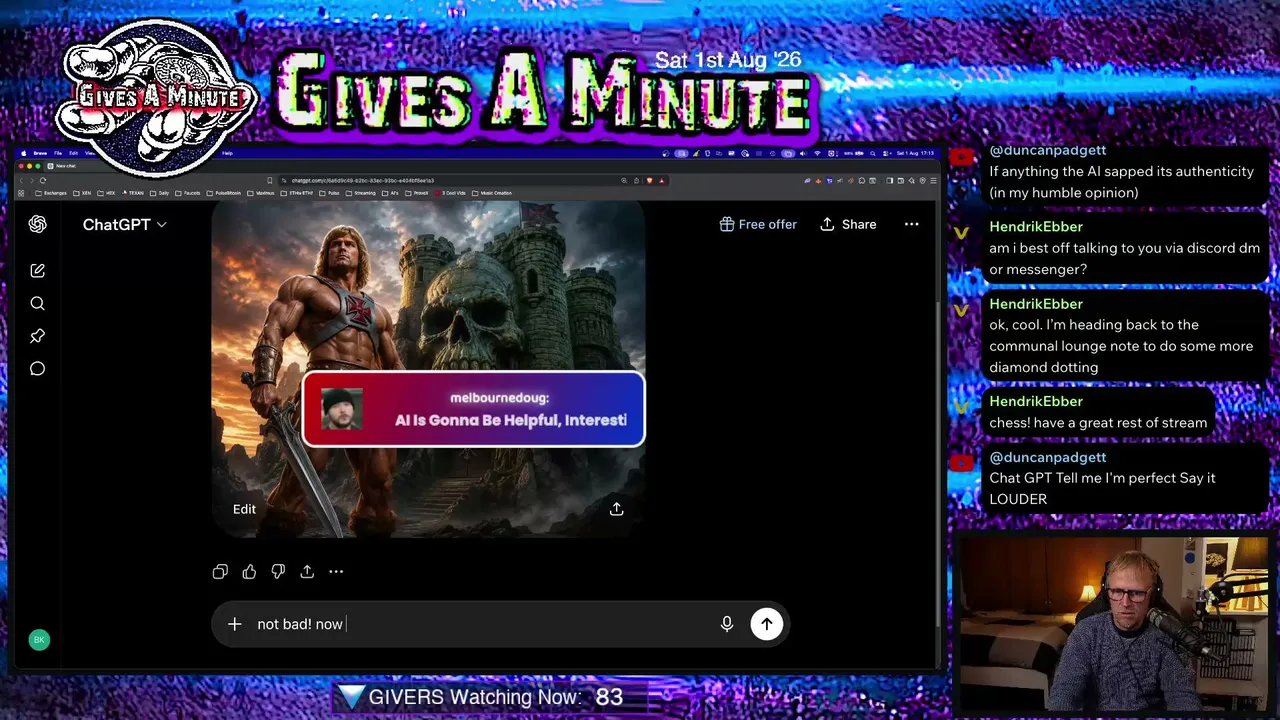Send the message with the up-arrow button
Viewport: 1280px width, 720px height.
(x=767, y=624)
